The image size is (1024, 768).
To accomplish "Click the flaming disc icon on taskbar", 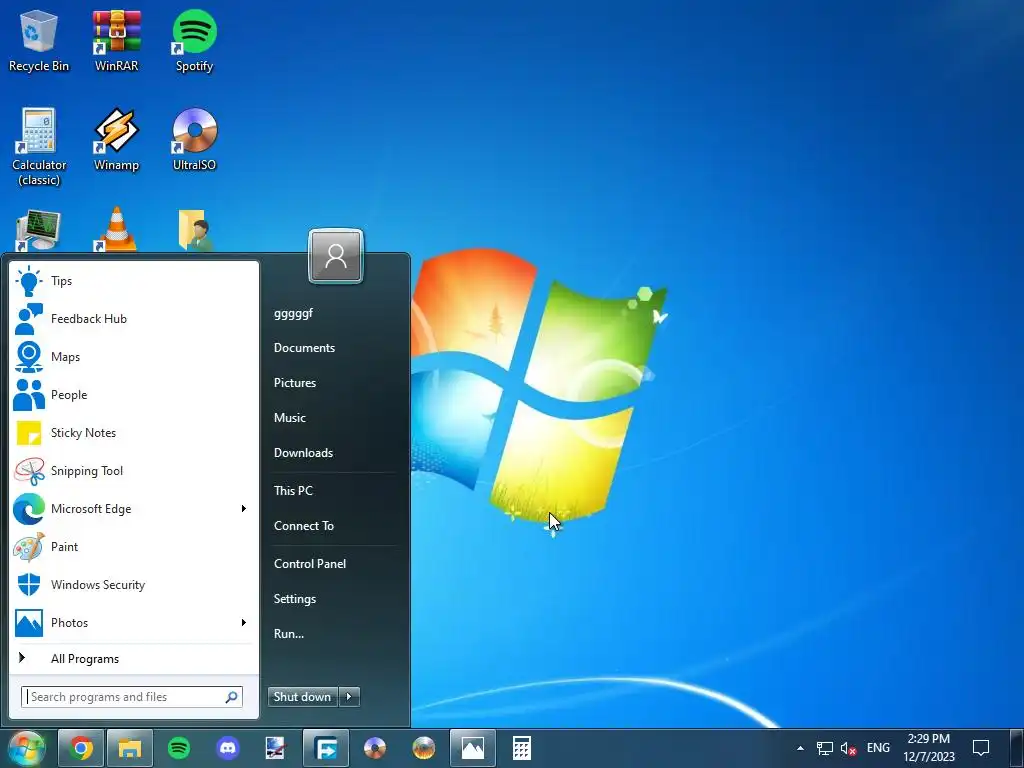I will (x=424, y=748).
